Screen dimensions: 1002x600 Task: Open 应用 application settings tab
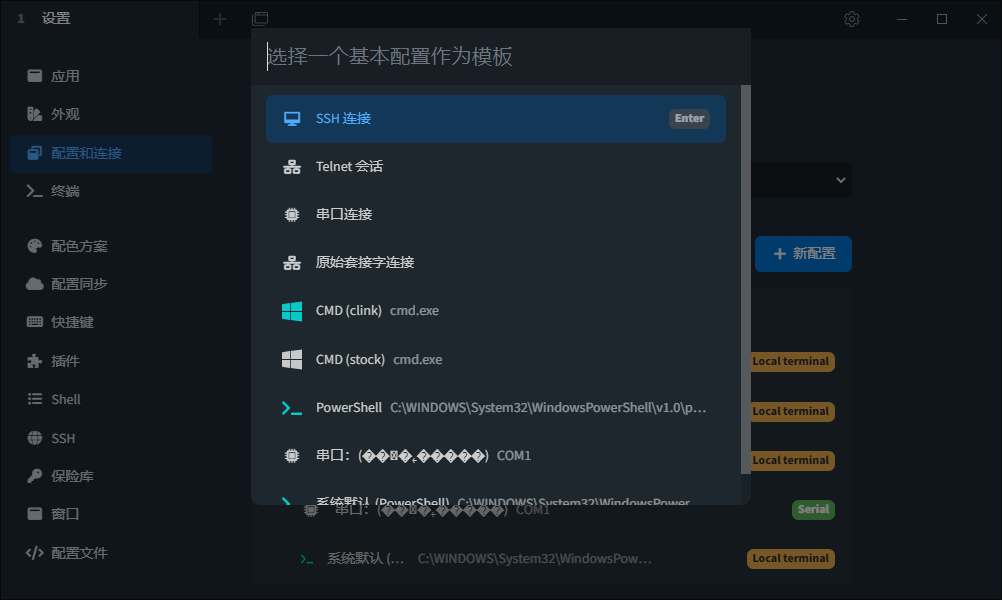65,76
